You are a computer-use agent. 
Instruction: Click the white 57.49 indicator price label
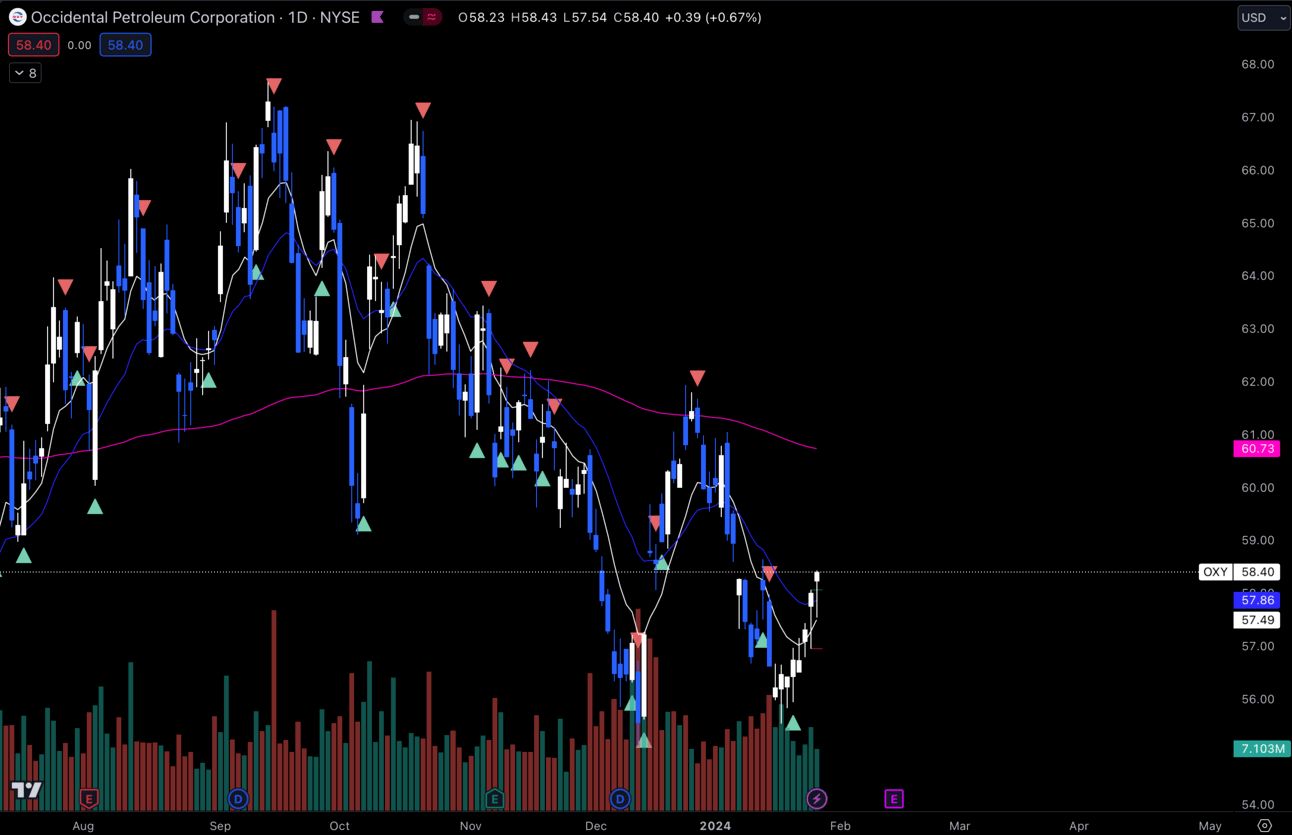[x=1257, y=620]
